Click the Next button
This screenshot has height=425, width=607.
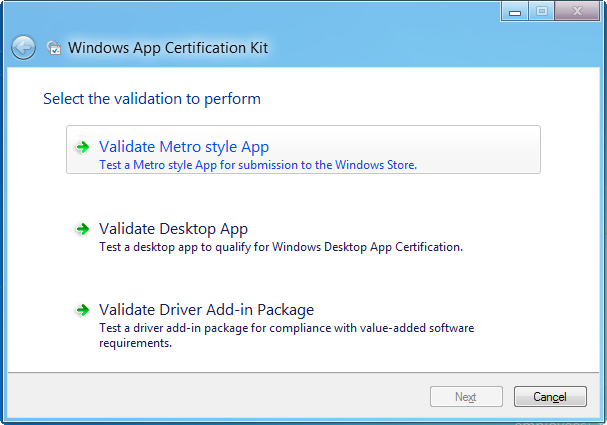pos(466,396)
